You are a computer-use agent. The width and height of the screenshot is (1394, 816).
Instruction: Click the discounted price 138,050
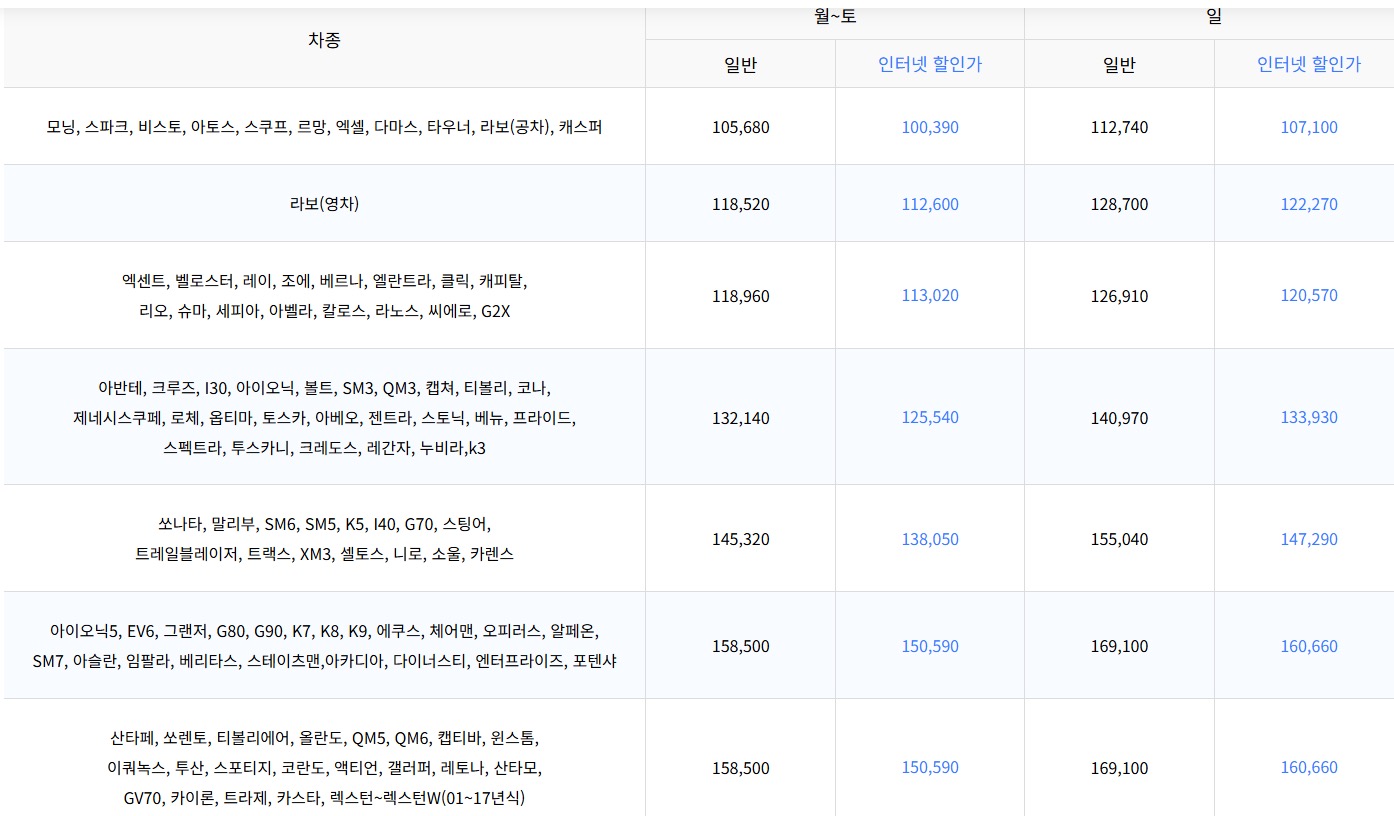[930, 539]
